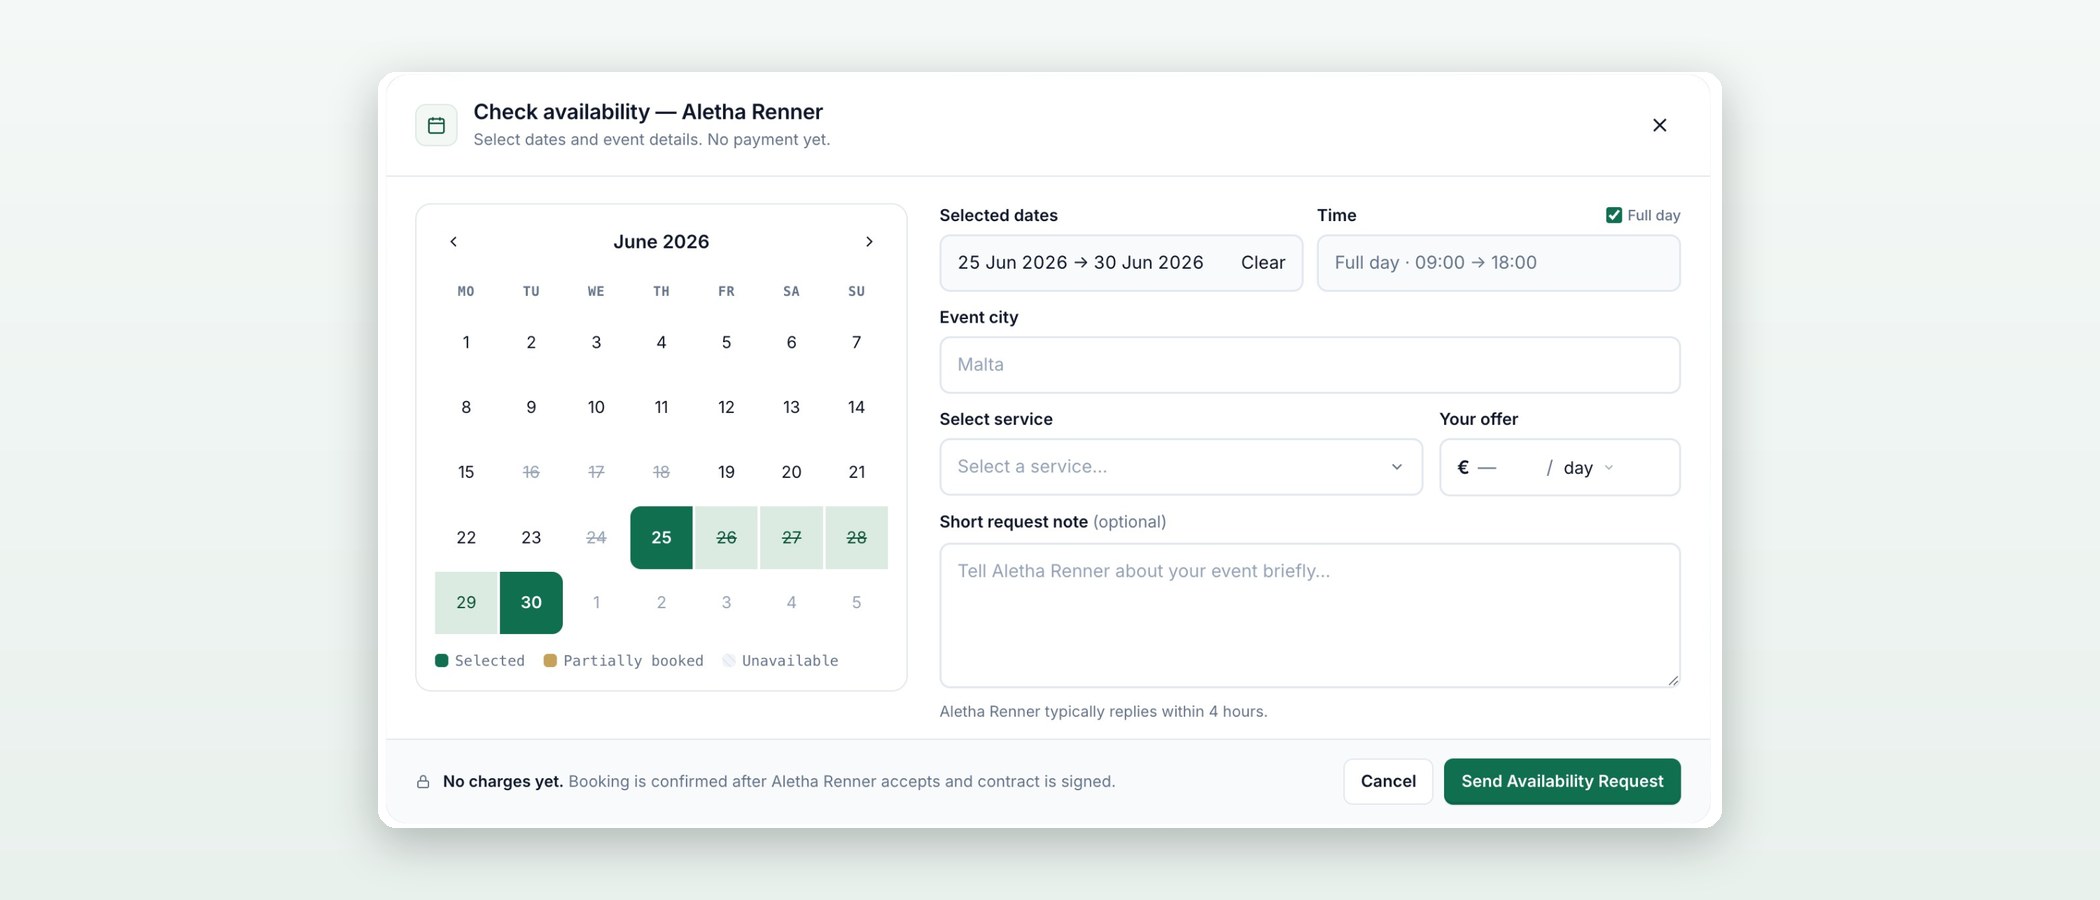
Task: Select June 7 in the calendar
Action: 856,342
